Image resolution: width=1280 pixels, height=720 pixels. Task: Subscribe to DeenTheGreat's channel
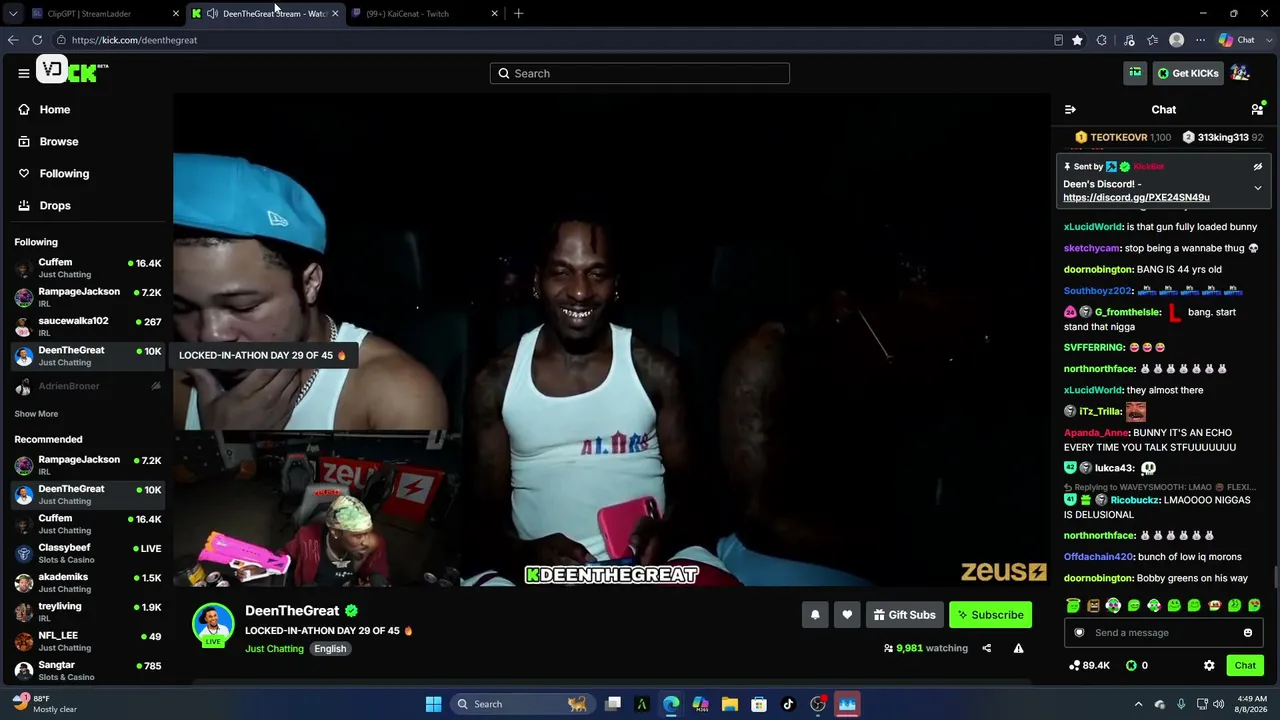tap(990, 615)
